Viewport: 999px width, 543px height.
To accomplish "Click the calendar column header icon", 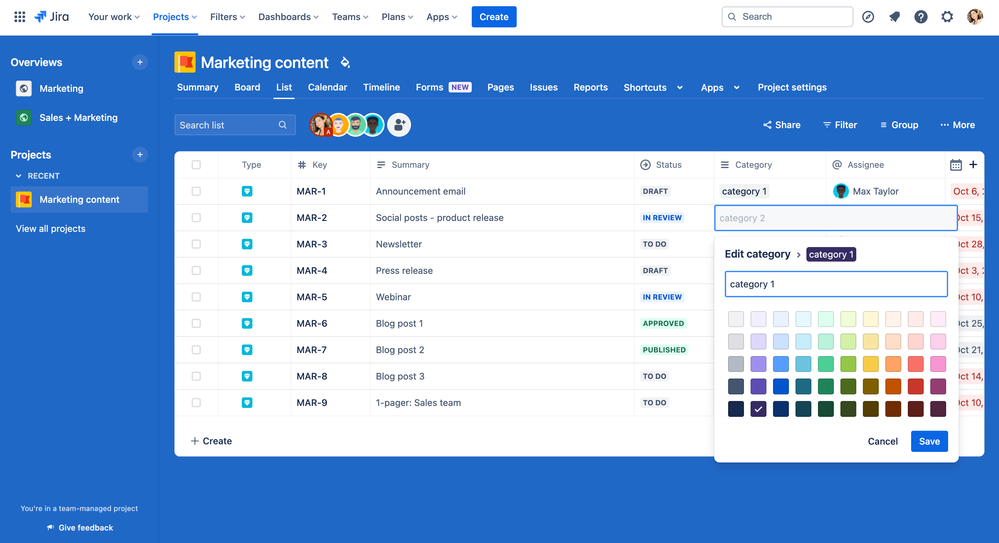I will [x=956, y=165].
